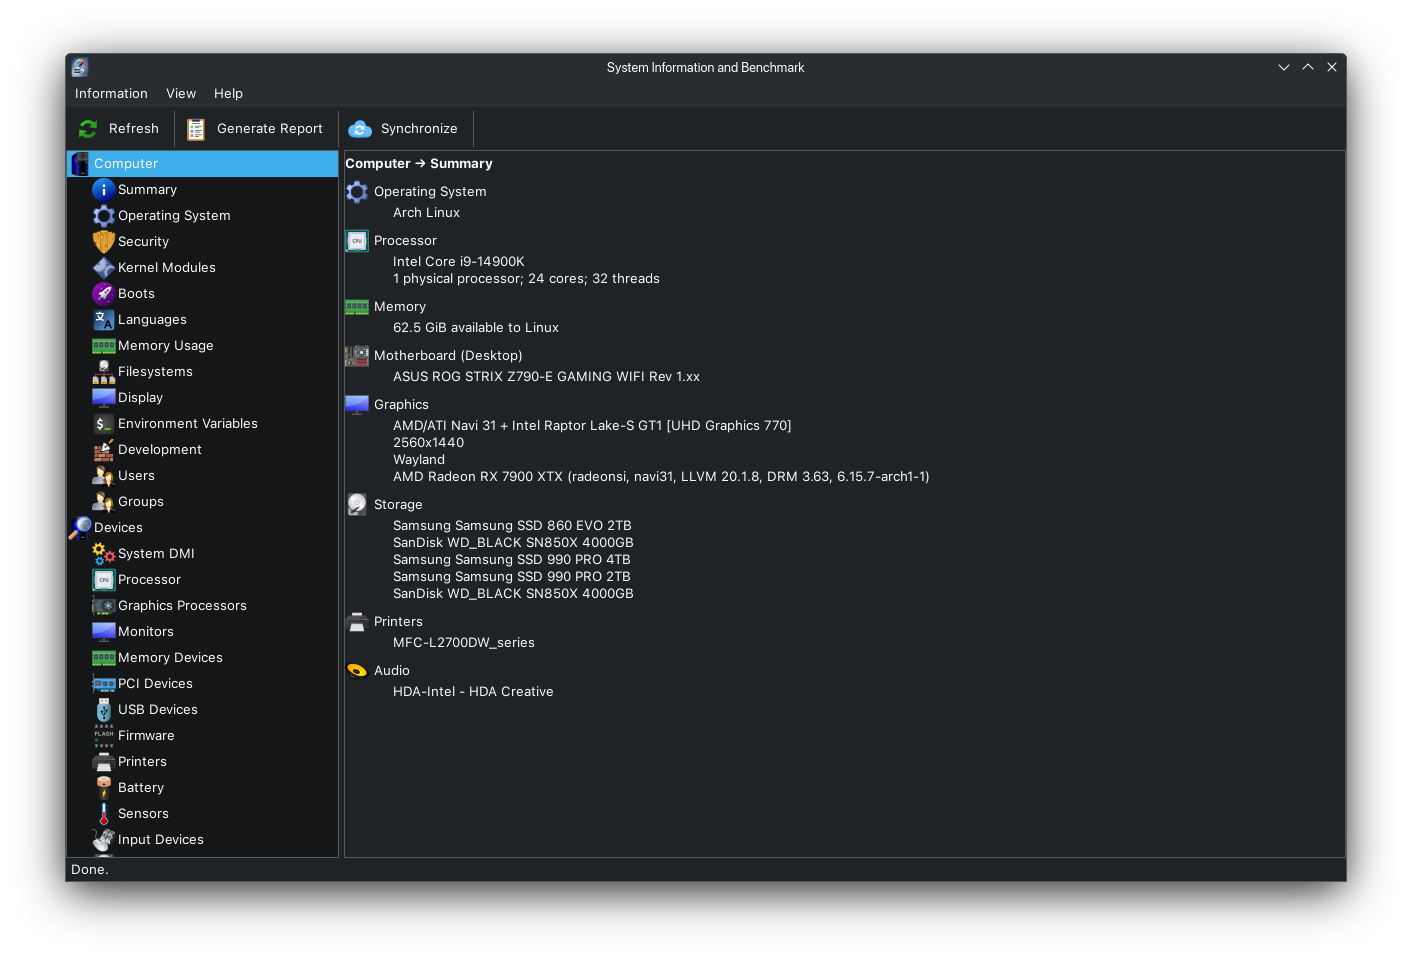Select the Users icon

point(103,475)
